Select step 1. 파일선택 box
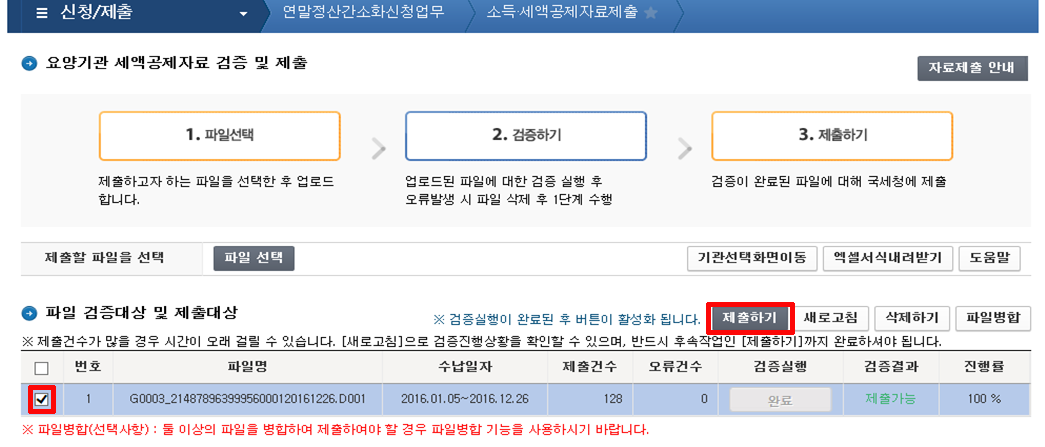The image size is (1045, 447). pos(220,136)
